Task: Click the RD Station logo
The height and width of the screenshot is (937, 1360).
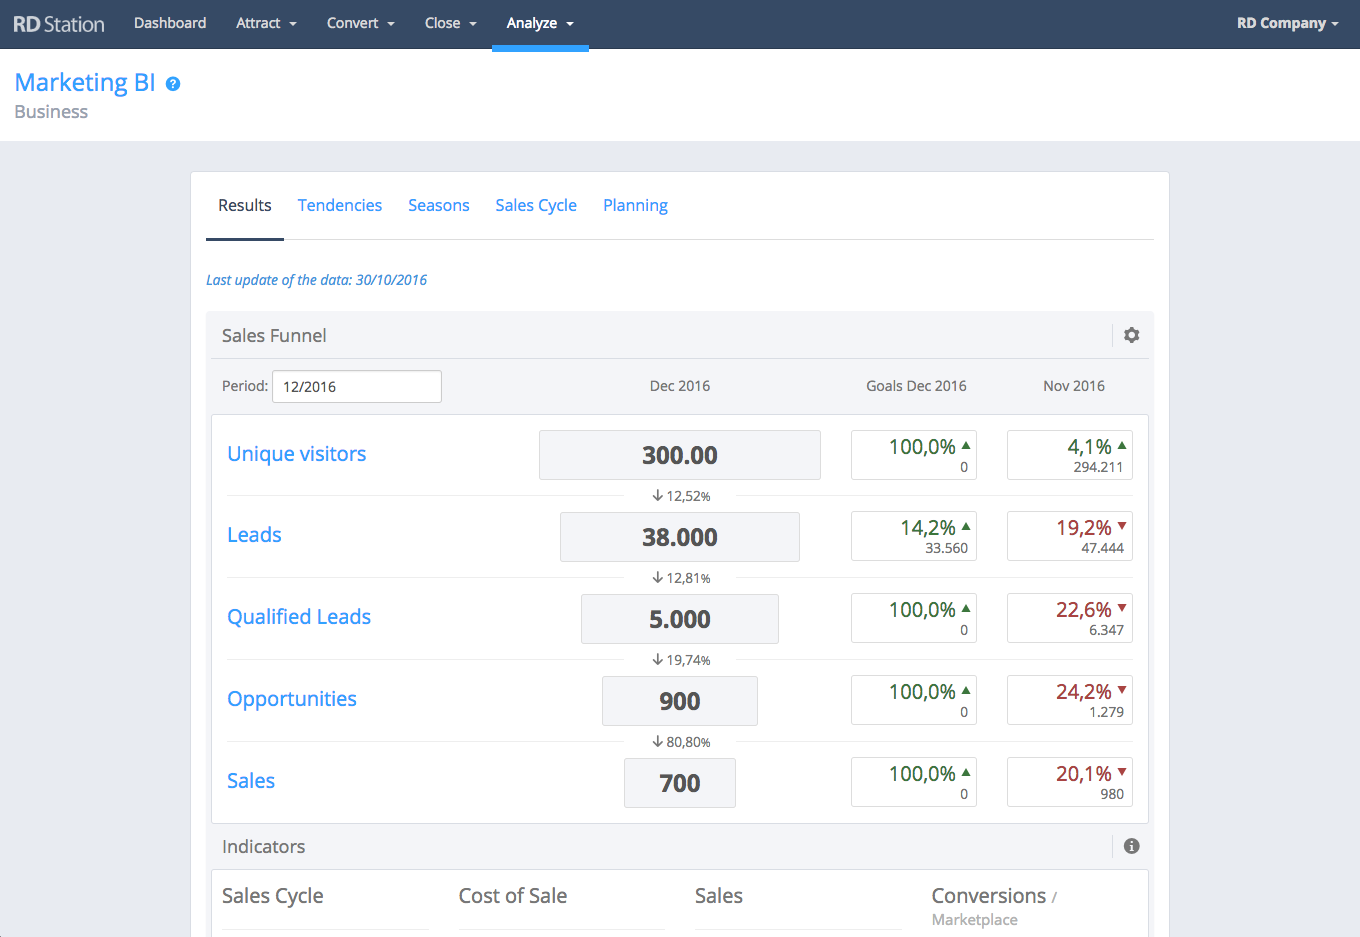Action: point(59,24)
